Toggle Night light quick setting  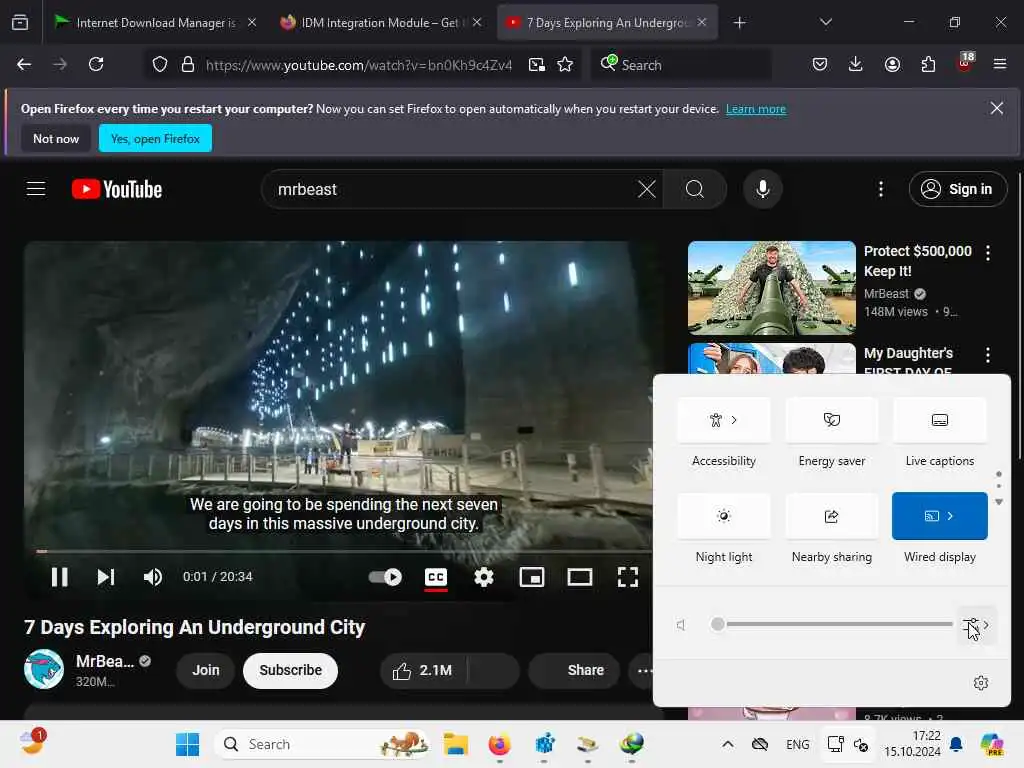724,516
